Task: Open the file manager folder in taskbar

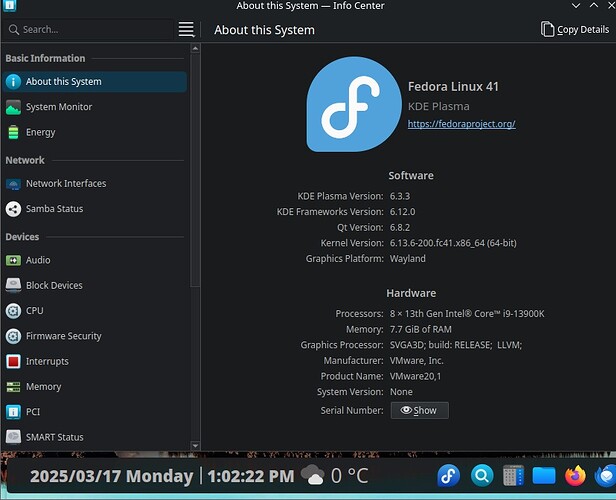Action: coord(544,476)
